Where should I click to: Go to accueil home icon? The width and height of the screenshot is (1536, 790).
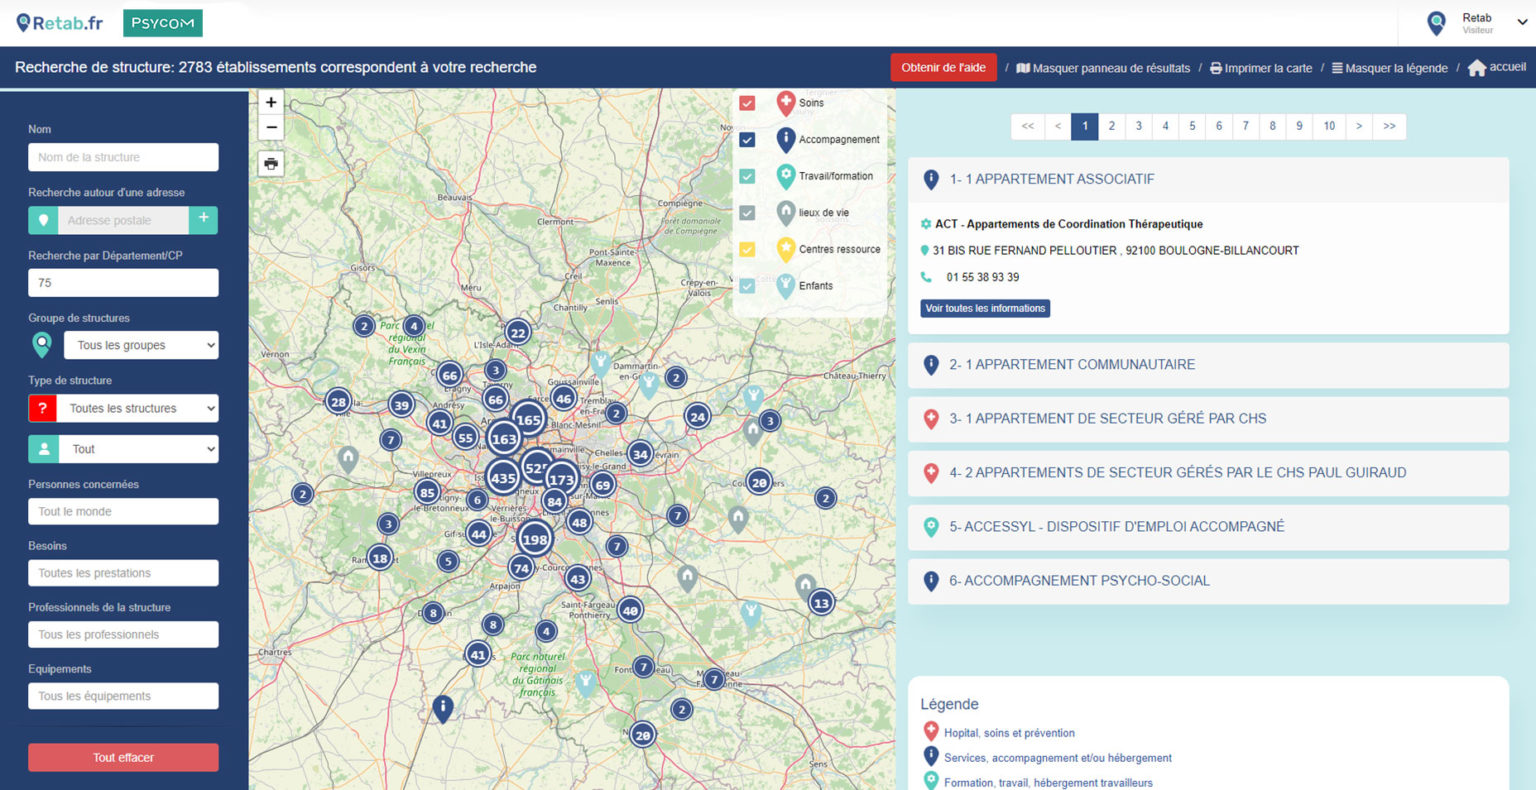point(1476,68)
